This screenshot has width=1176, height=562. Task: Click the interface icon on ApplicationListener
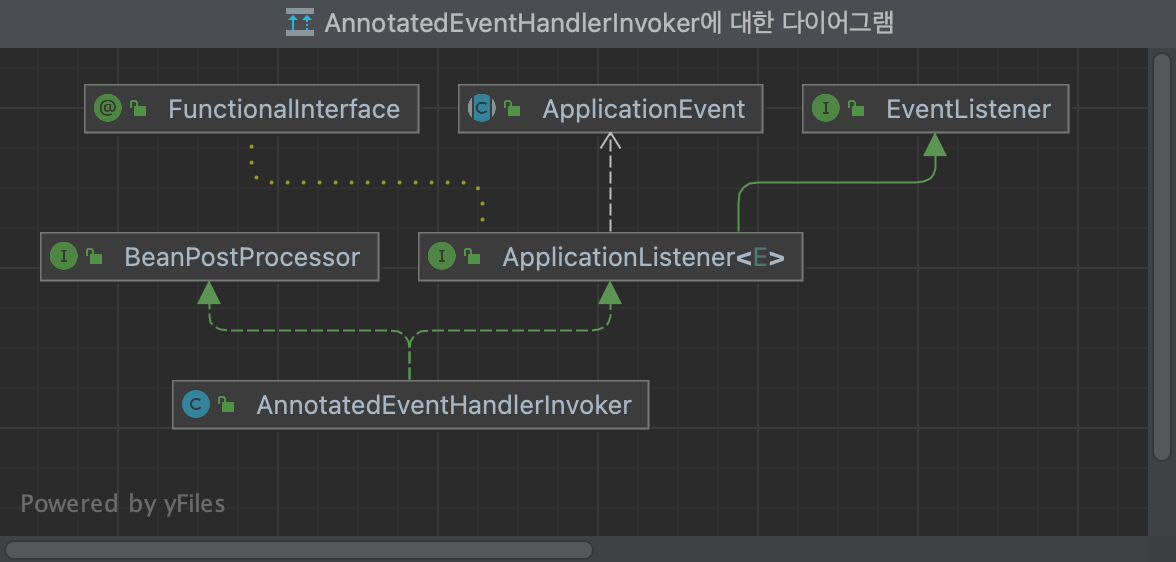pos(442,257)
